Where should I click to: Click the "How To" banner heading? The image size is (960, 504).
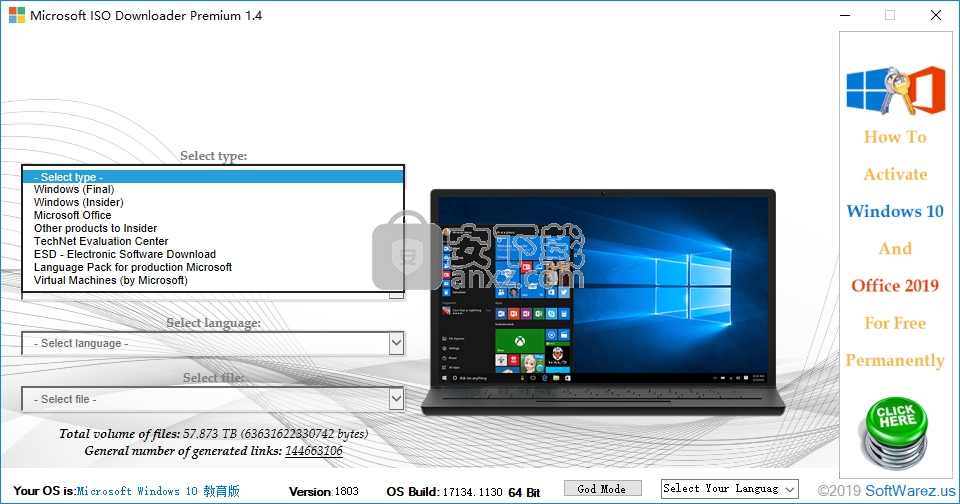[895, 137]
